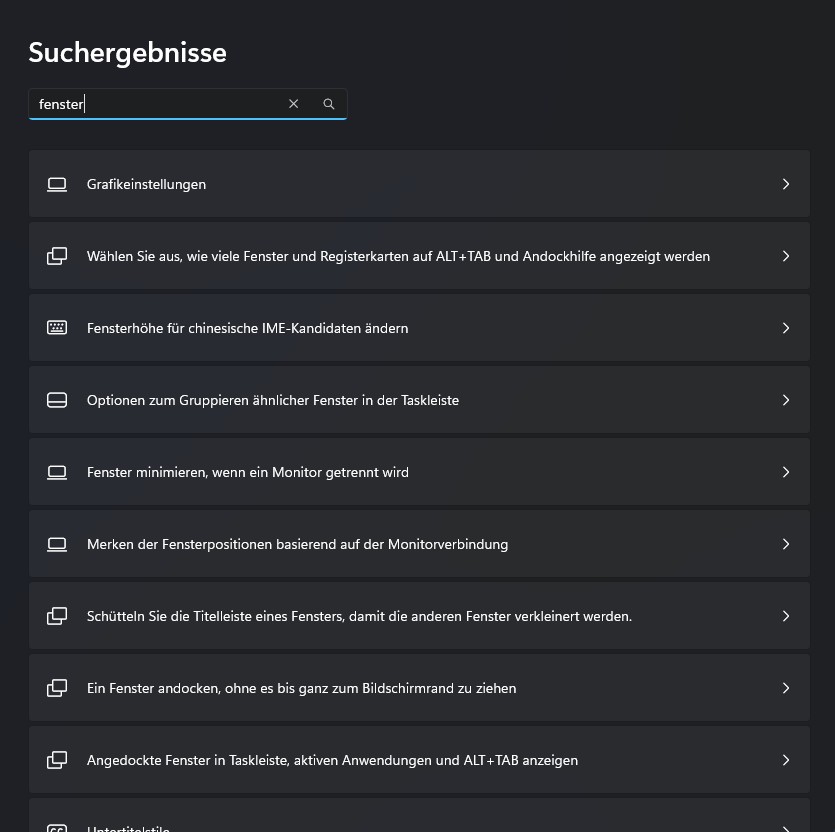Open Fenster minimieren, wenn ein Monitor getrennt wird
835x832 pixels.
[248, 472]
